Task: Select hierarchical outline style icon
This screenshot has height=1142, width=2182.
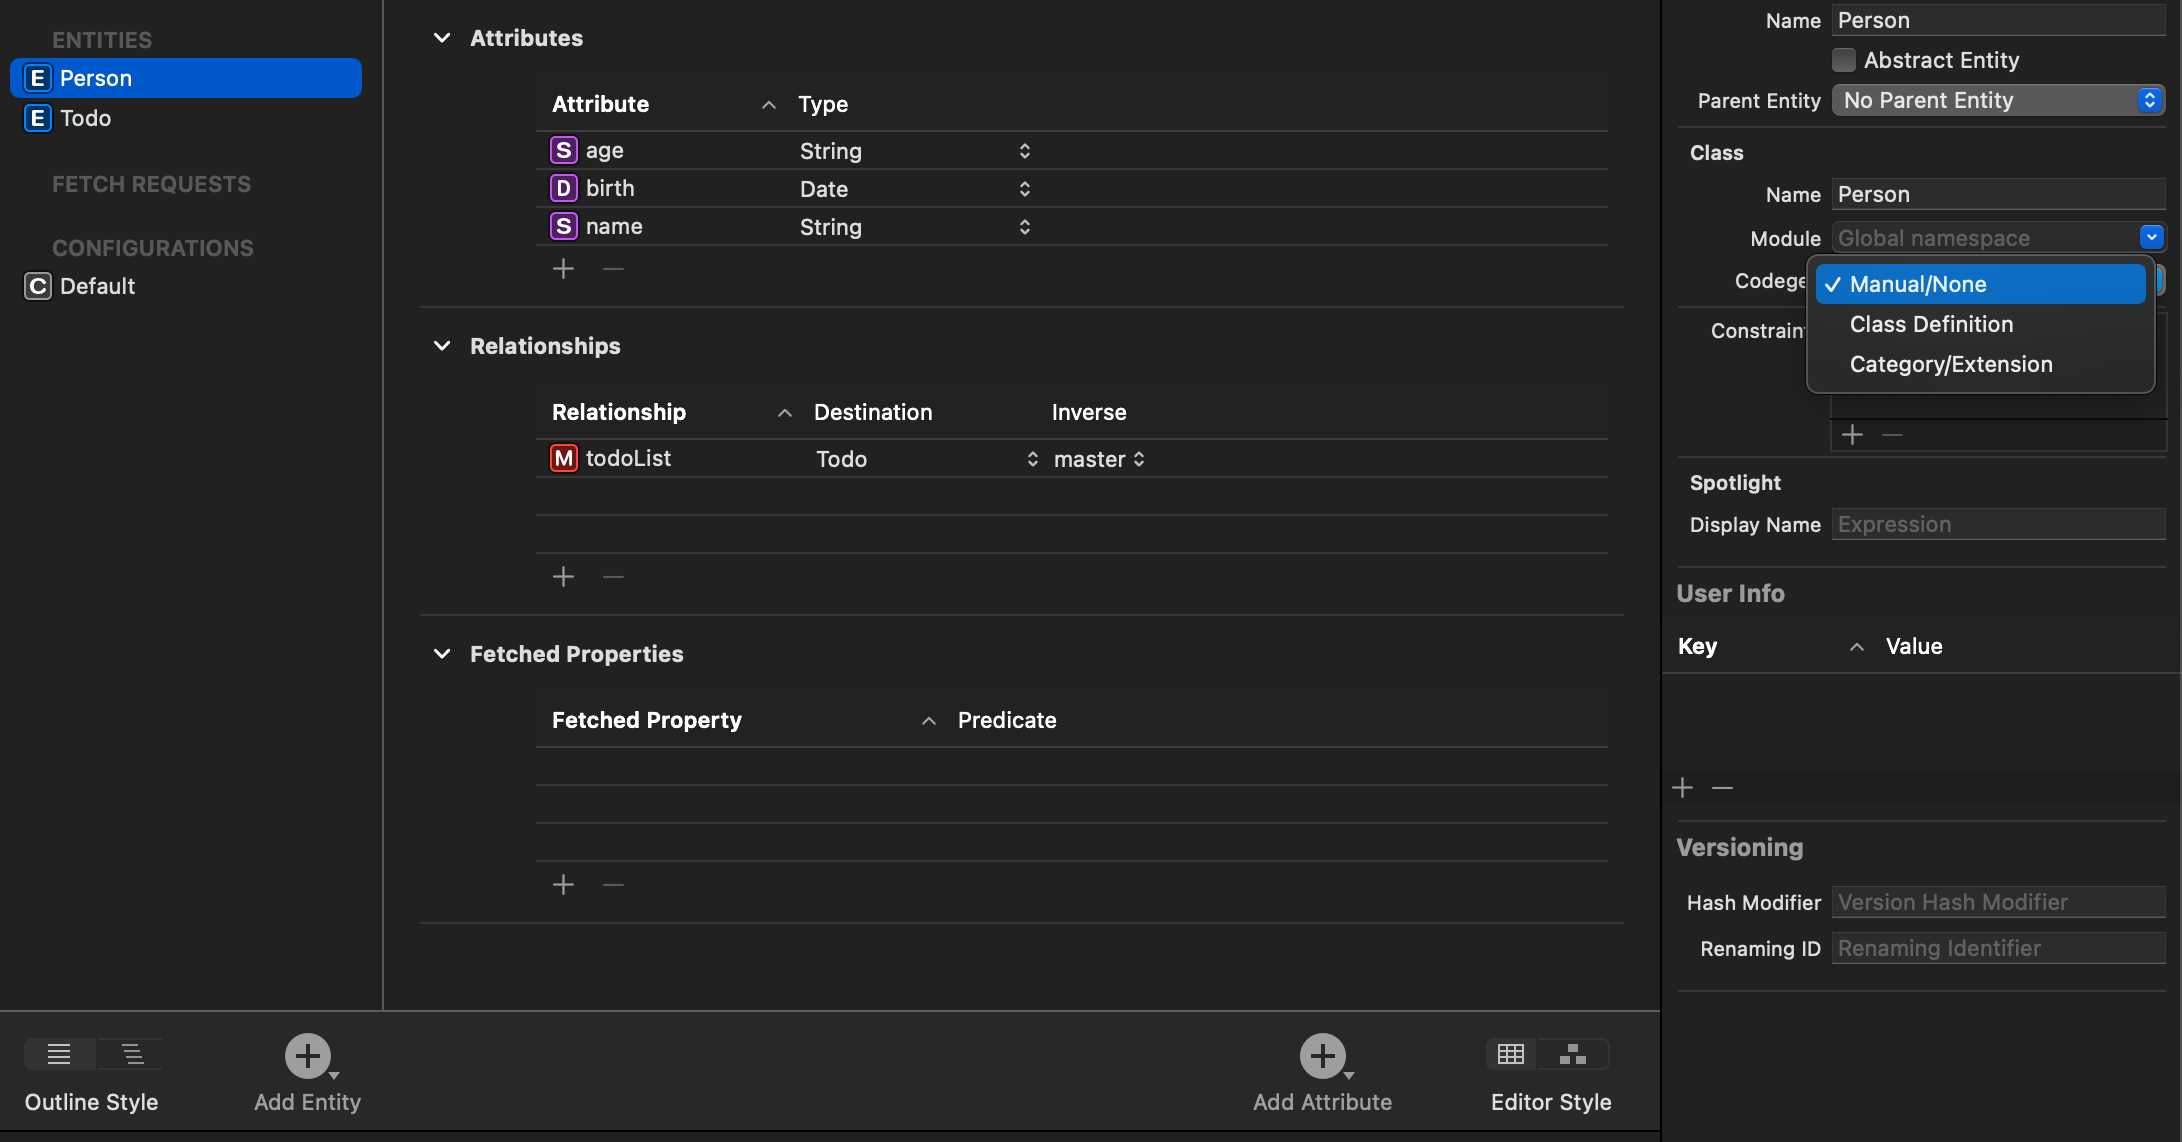Action: 132,1054
